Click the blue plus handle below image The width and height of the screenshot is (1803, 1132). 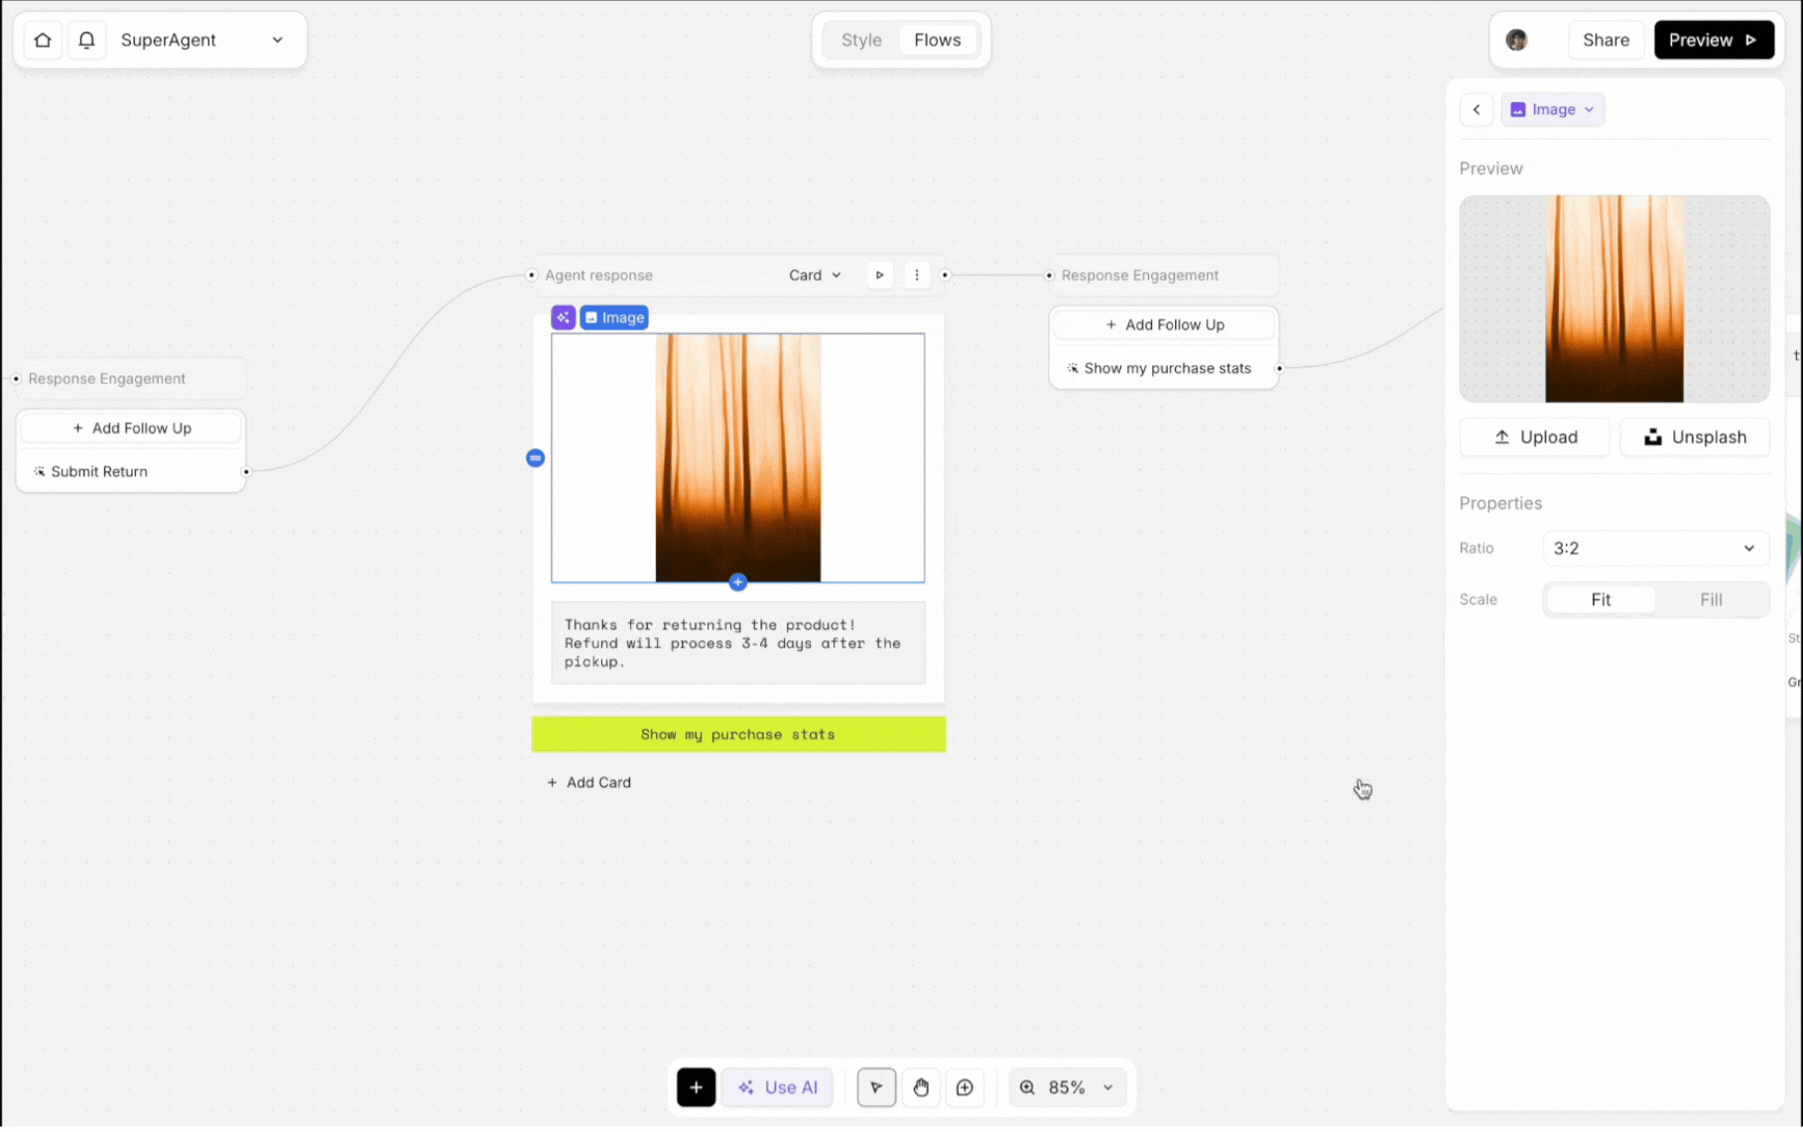point(738,582)
